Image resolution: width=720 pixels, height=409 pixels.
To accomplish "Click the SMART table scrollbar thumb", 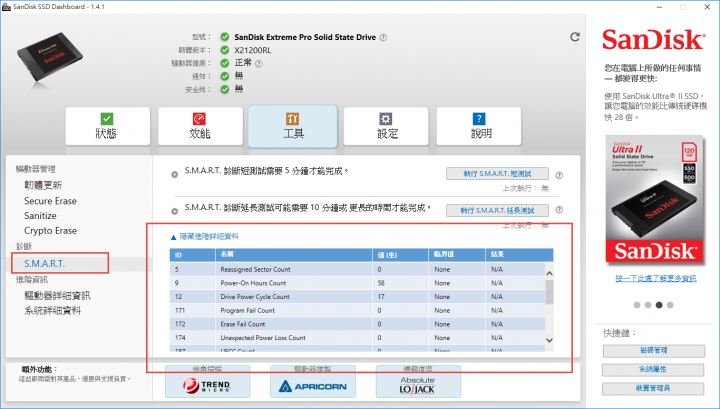I will click(x=549, y=292).
